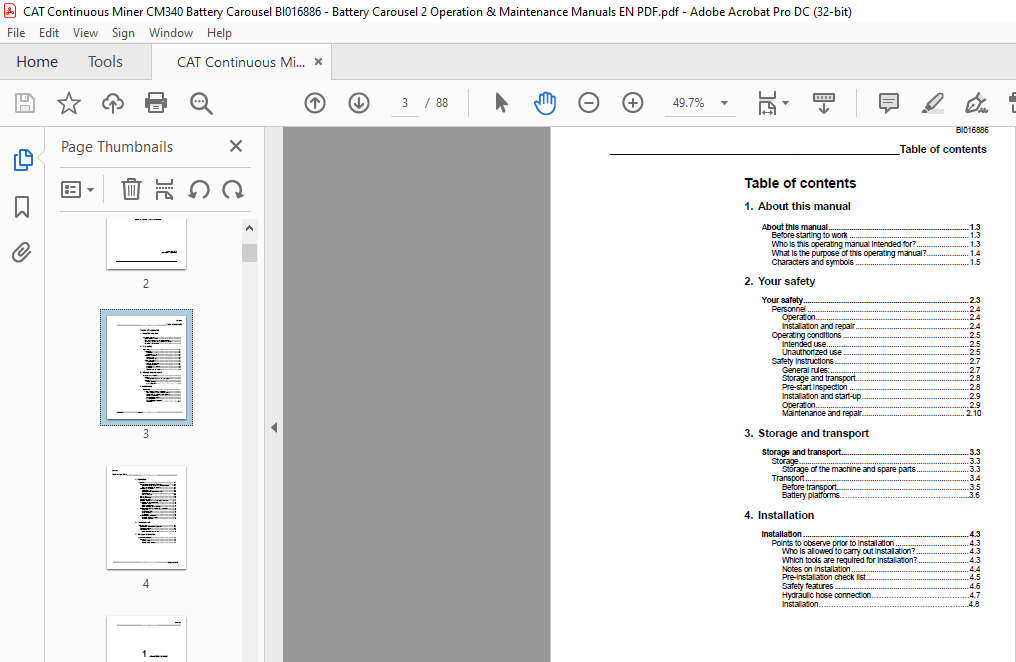Click 'Battery platforms' contents entry
The height and width of the screenshot is (662, 1016).
(x=881, y=496)
